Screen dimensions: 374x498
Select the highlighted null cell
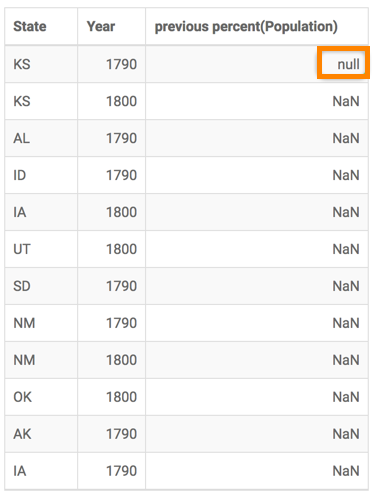(x=343, y=63)
